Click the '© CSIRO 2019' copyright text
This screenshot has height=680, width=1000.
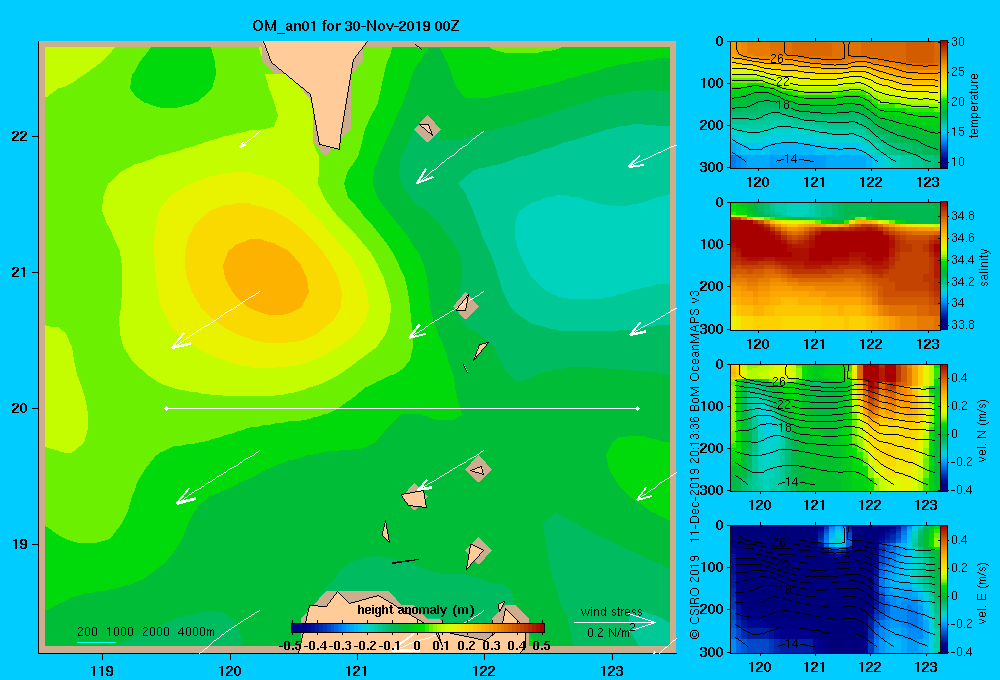pyautogui.click(x=695, y=596)
